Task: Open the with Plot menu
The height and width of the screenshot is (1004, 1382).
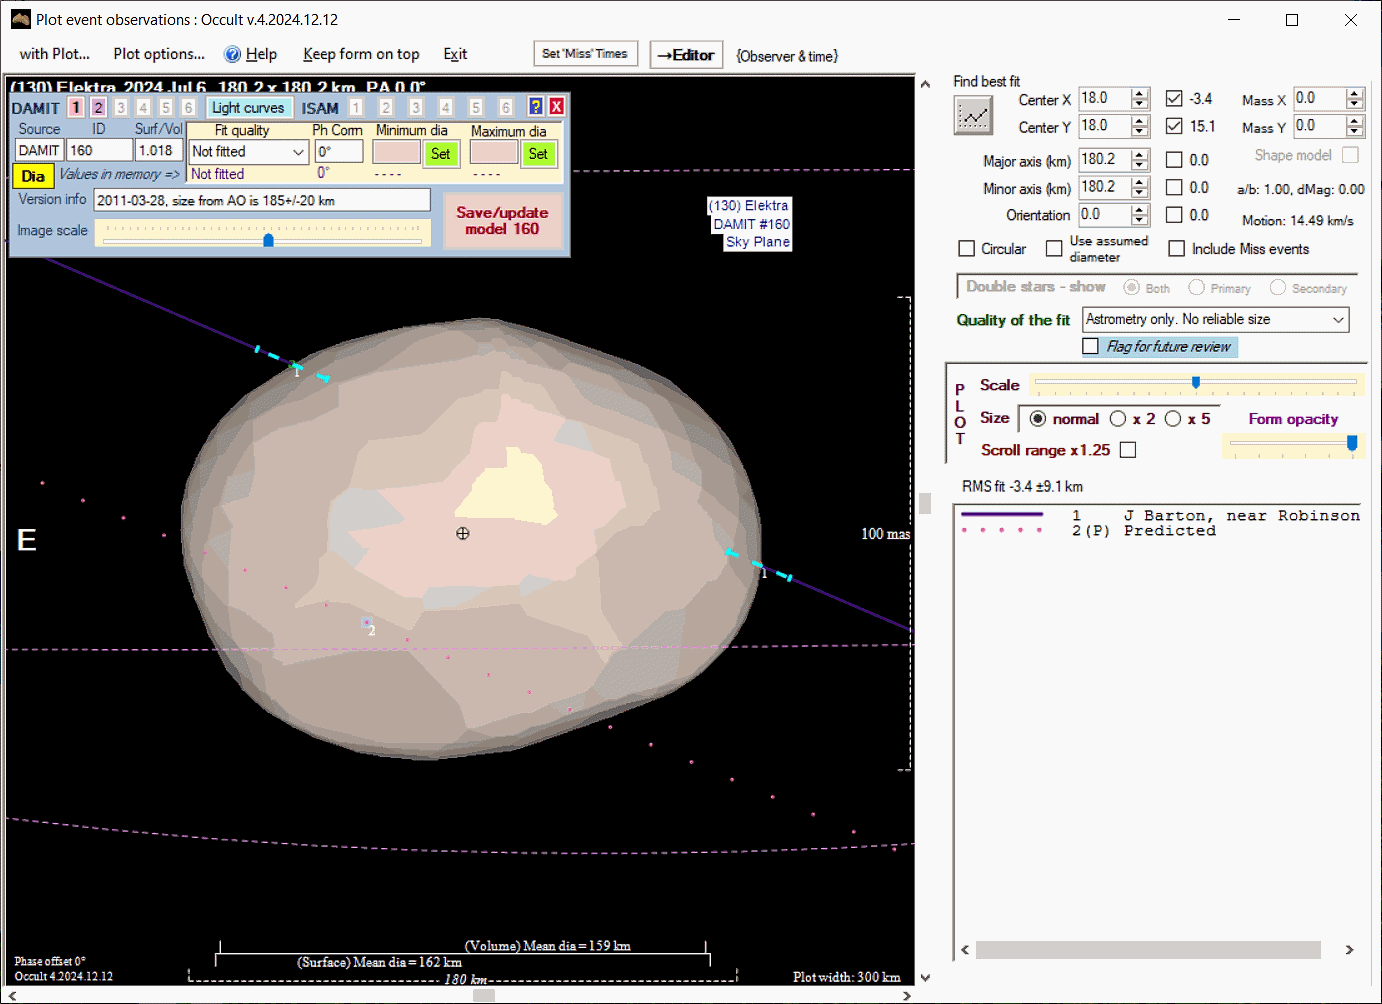Action: pyautogui.click(x=55, y=54)
